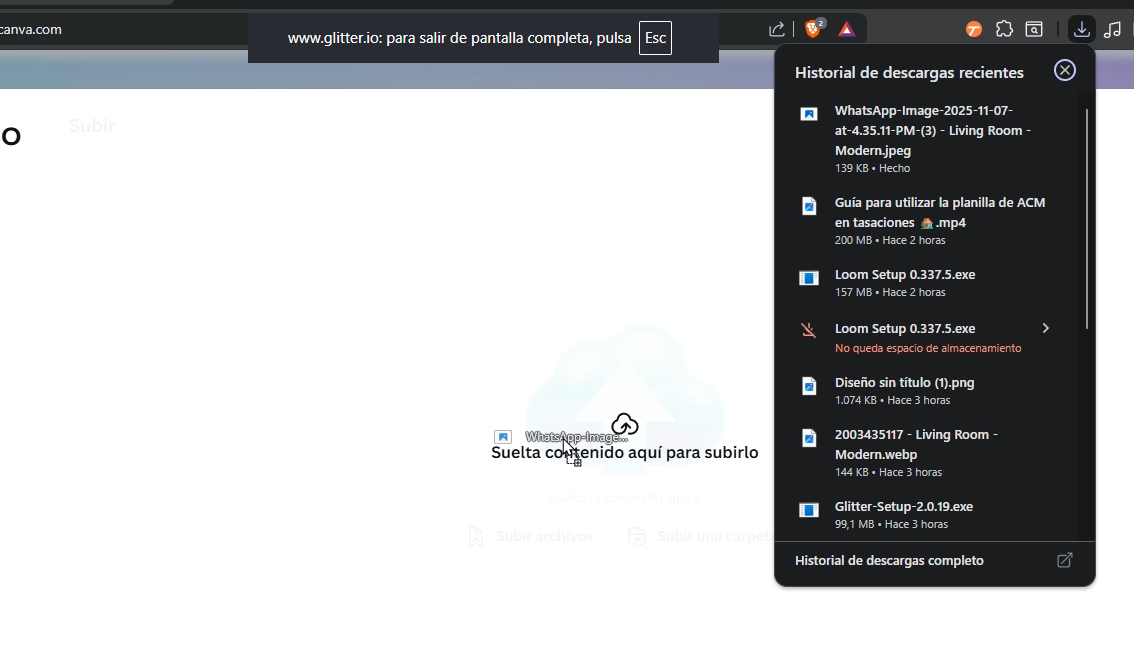The image size is (1134, 652).
Task: Click the music note media control icon
Action: pyautogui.click(x=1112, y=29)
